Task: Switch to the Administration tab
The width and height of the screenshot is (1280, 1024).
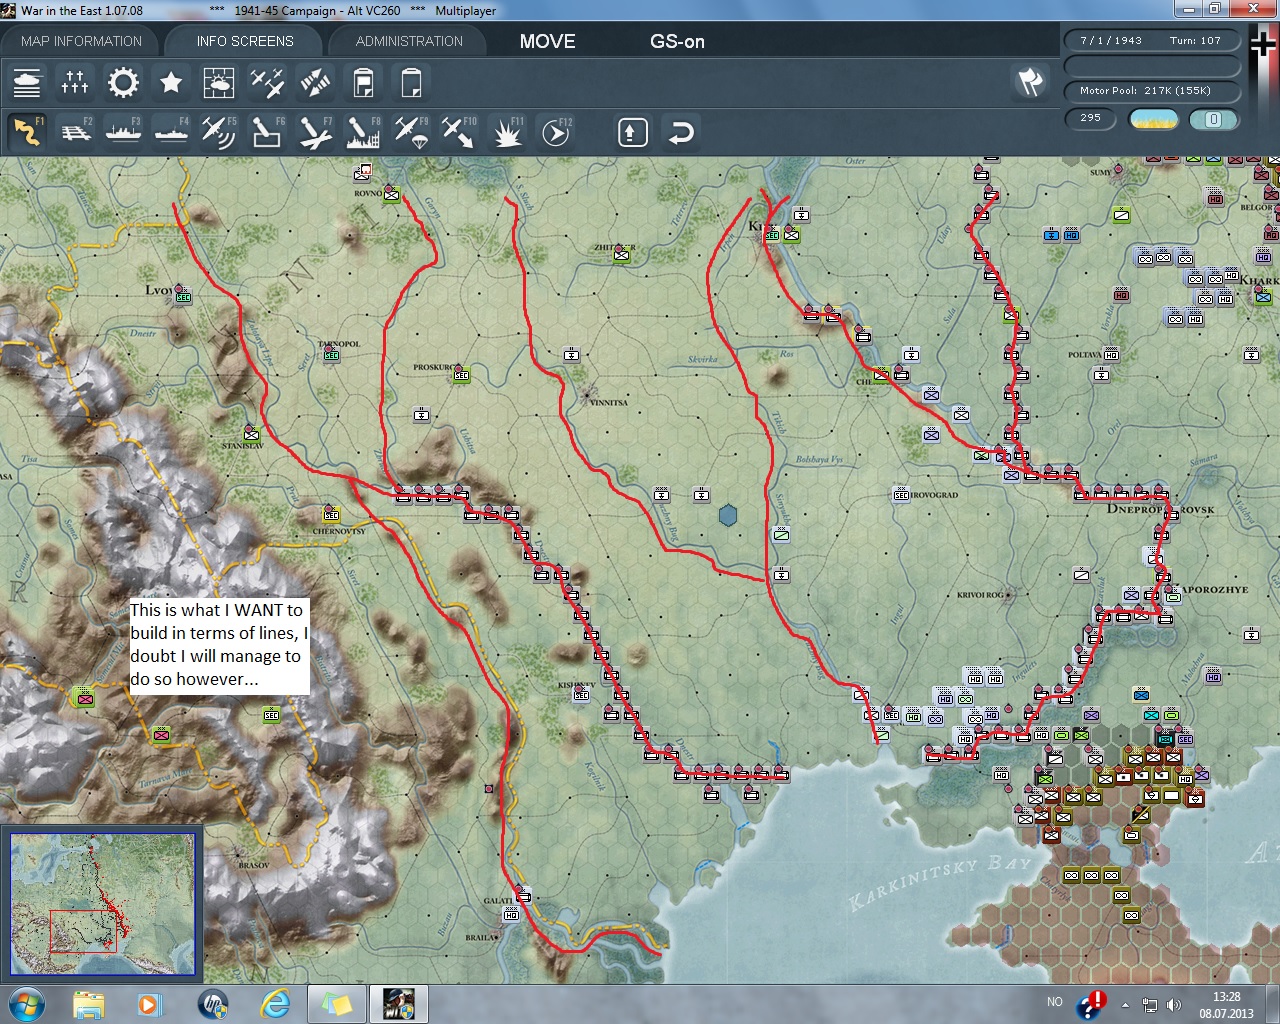Action: click(409, 41)
